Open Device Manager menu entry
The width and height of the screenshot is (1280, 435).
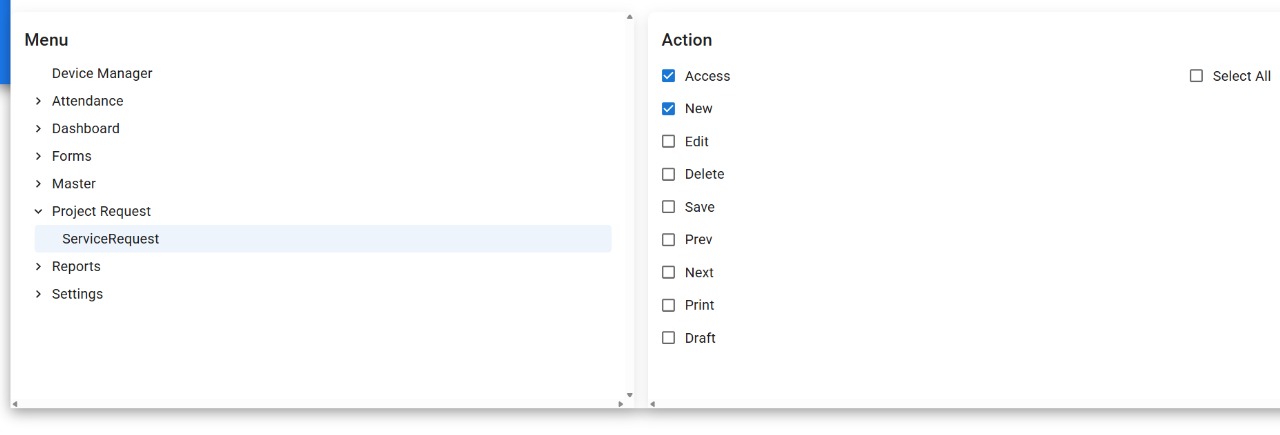pos(102,74)
